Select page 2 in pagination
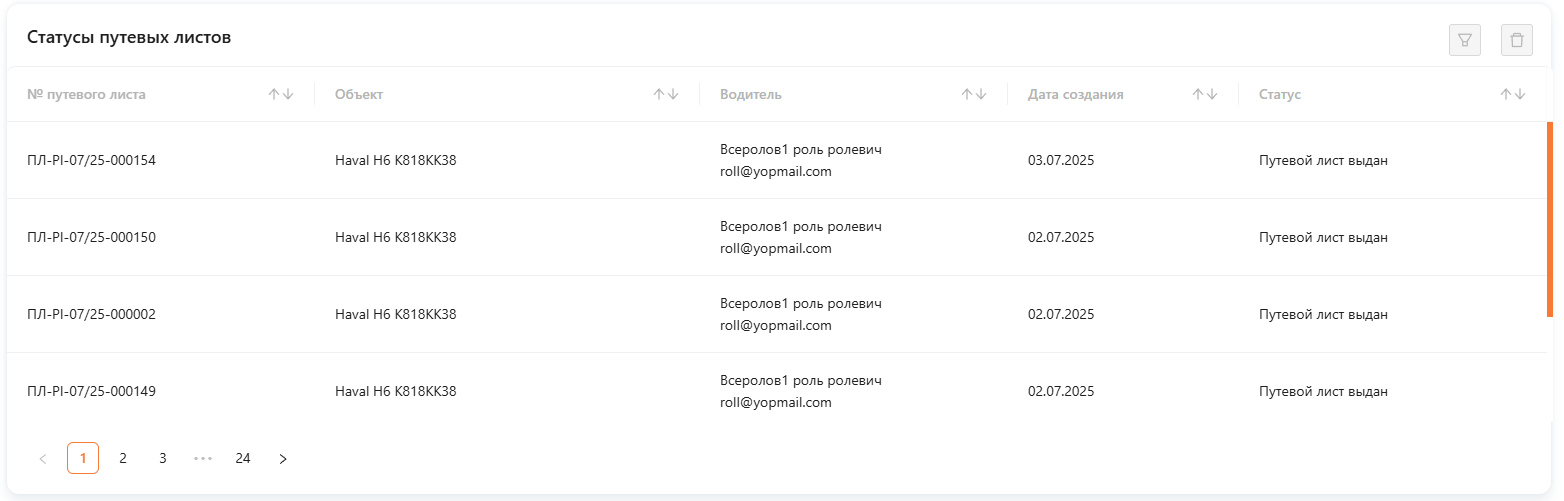 coord(123,458)
